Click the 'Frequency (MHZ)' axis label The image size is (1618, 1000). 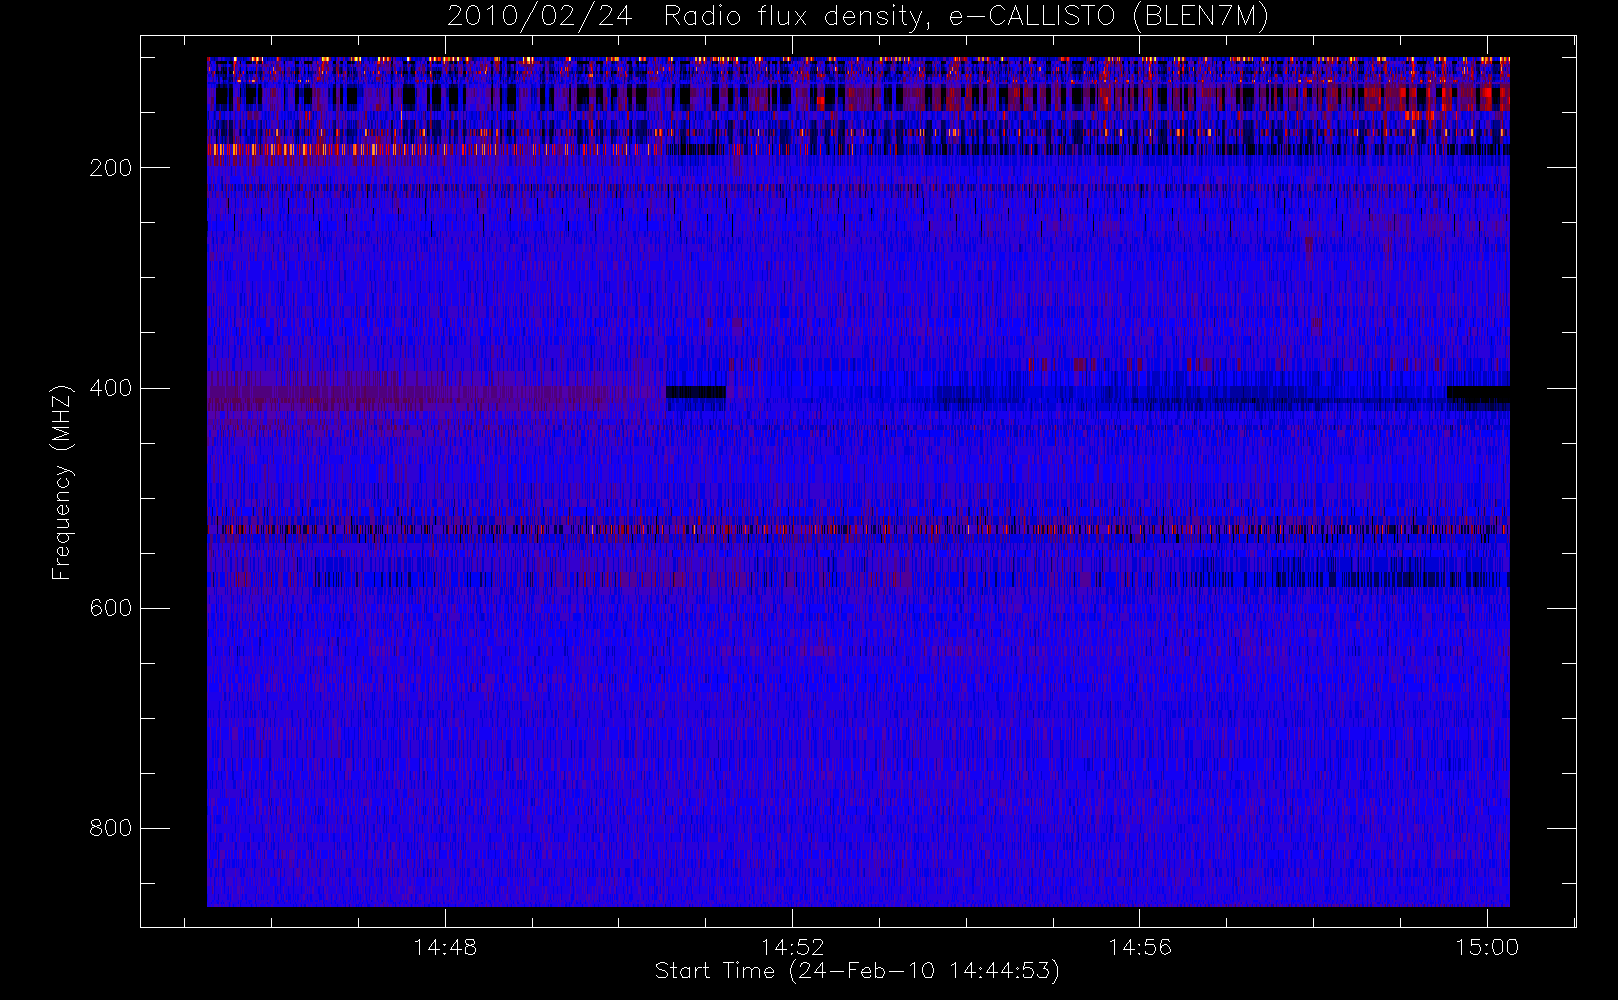pyautogui.click(x=62, y=482)
